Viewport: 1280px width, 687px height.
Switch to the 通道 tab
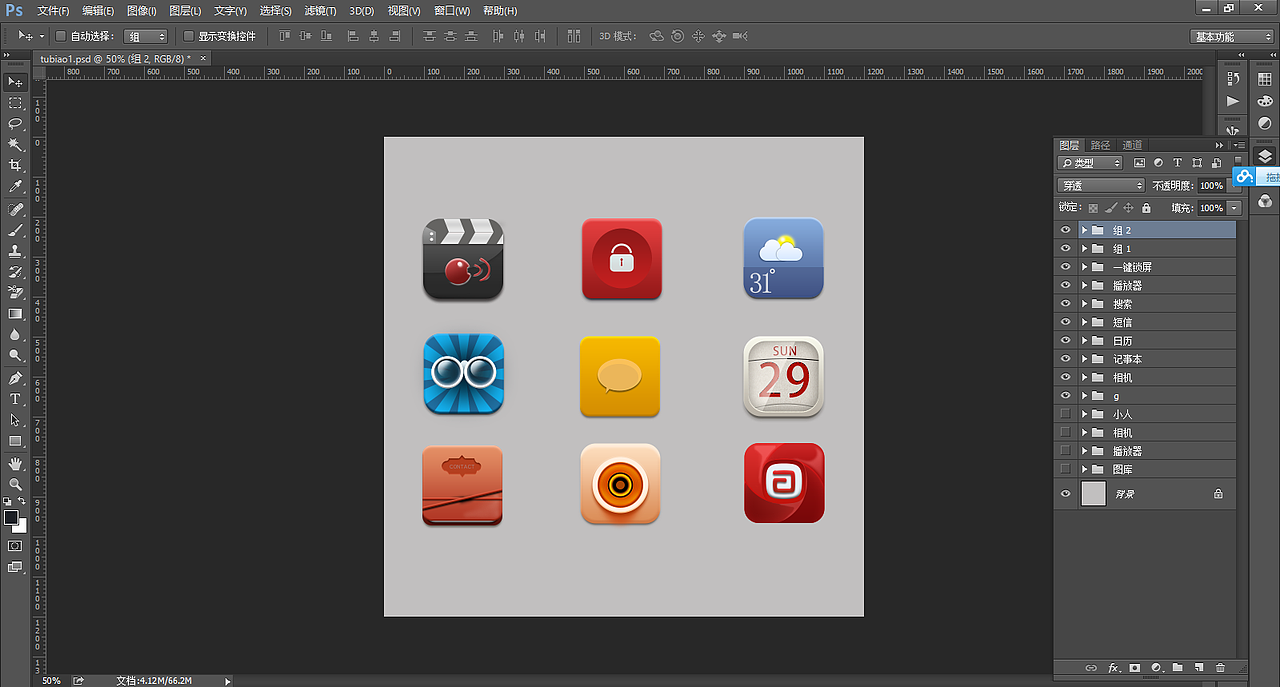1132,145
